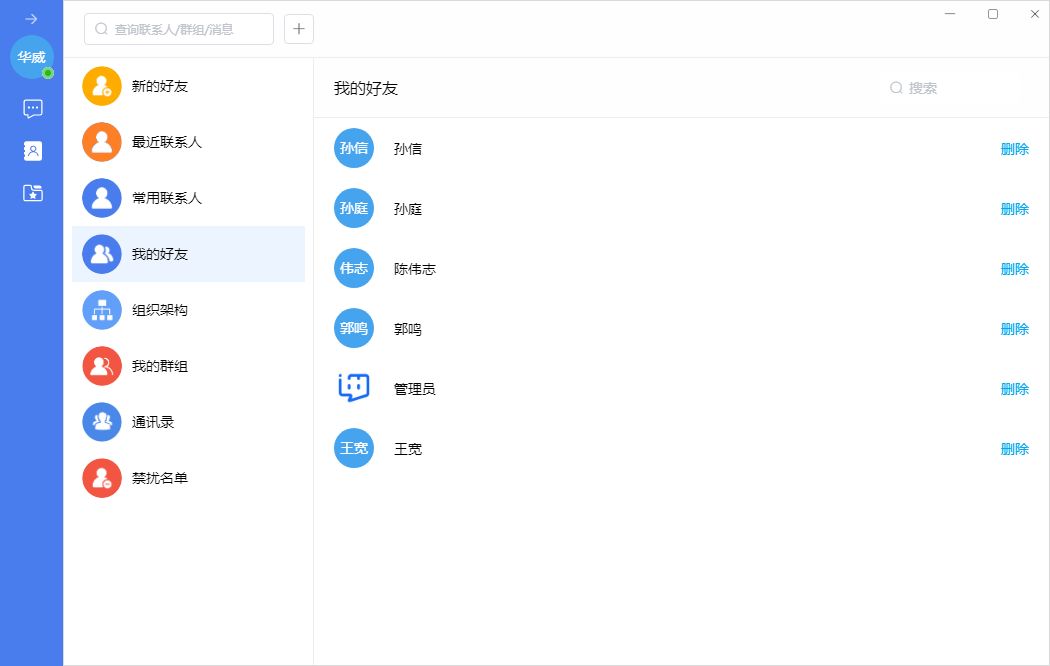Open 新的好友 category
1050x666 pixels.
coord(160,86)
